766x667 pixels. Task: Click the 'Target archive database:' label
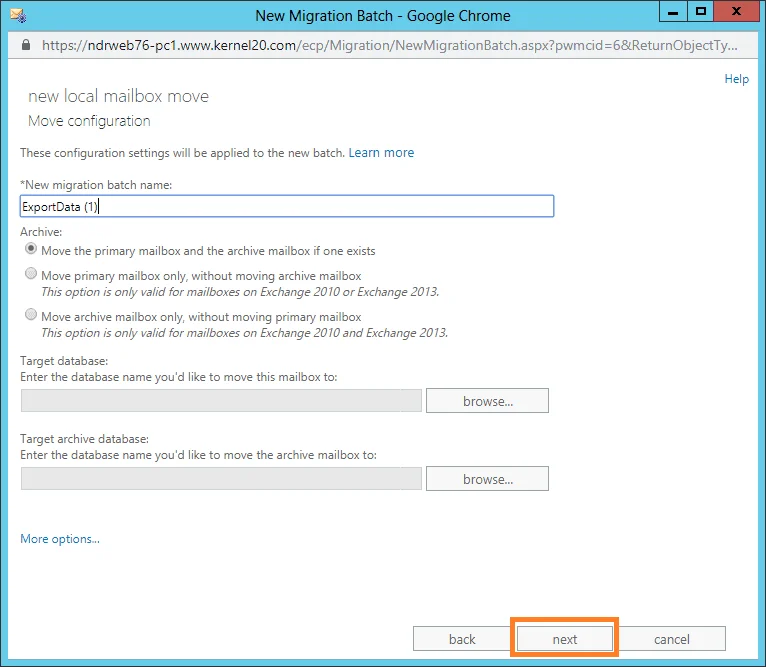(x=85, y=439)
